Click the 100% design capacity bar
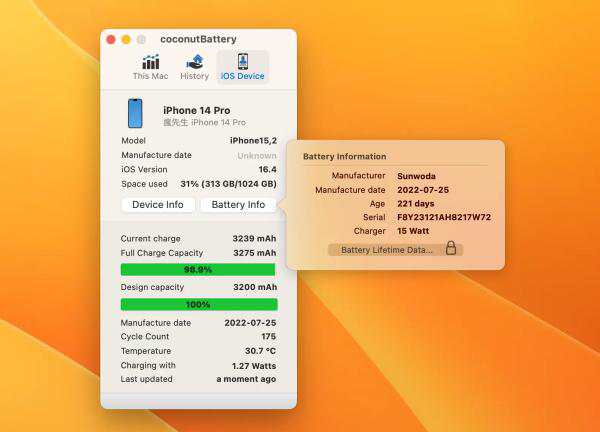600x432 pixels. [199, 305]
